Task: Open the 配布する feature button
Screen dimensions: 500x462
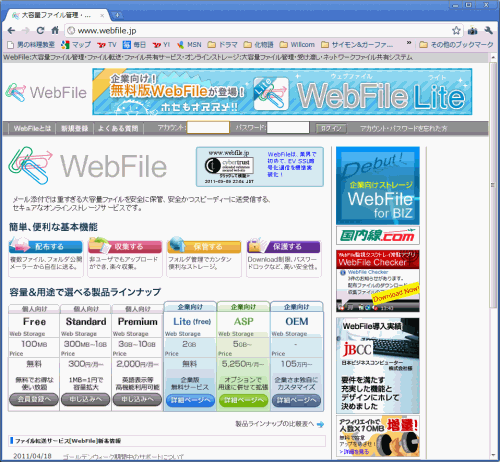Action: 46,247
